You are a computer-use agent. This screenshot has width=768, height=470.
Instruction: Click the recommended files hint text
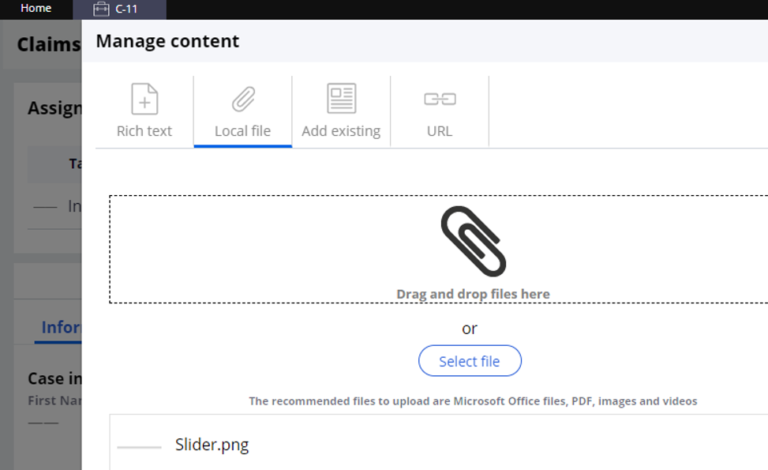pos(472,401)
